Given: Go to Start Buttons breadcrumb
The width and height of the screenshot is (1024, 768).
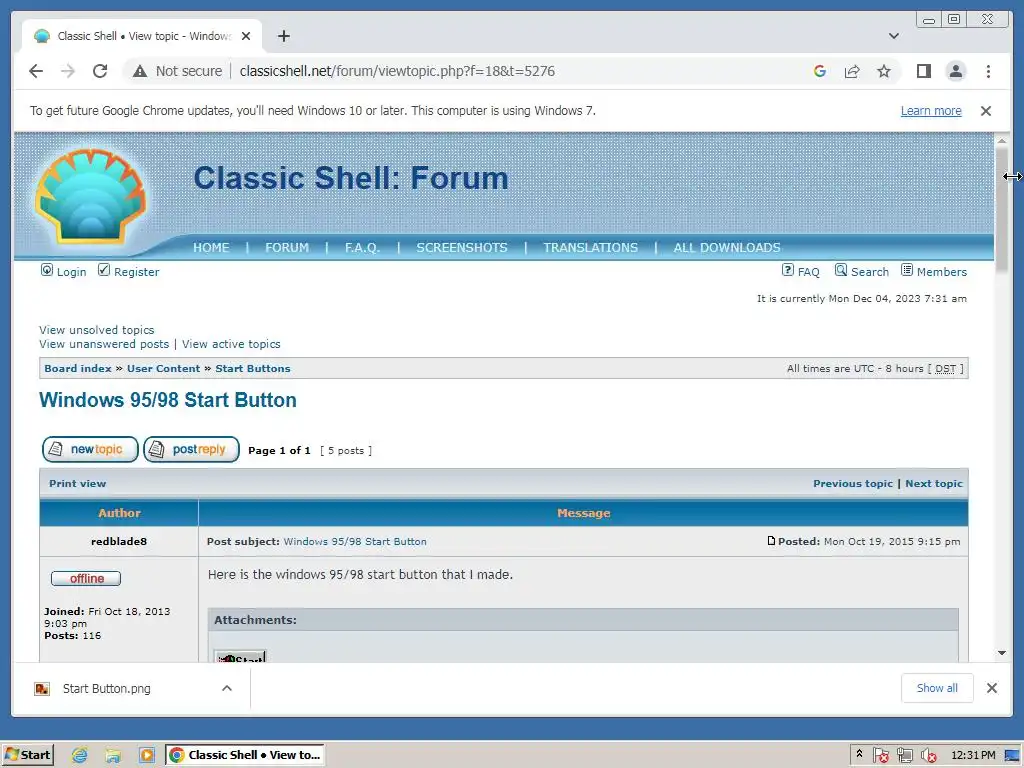Looking at the screenshot, I should [x=253, y=368].
